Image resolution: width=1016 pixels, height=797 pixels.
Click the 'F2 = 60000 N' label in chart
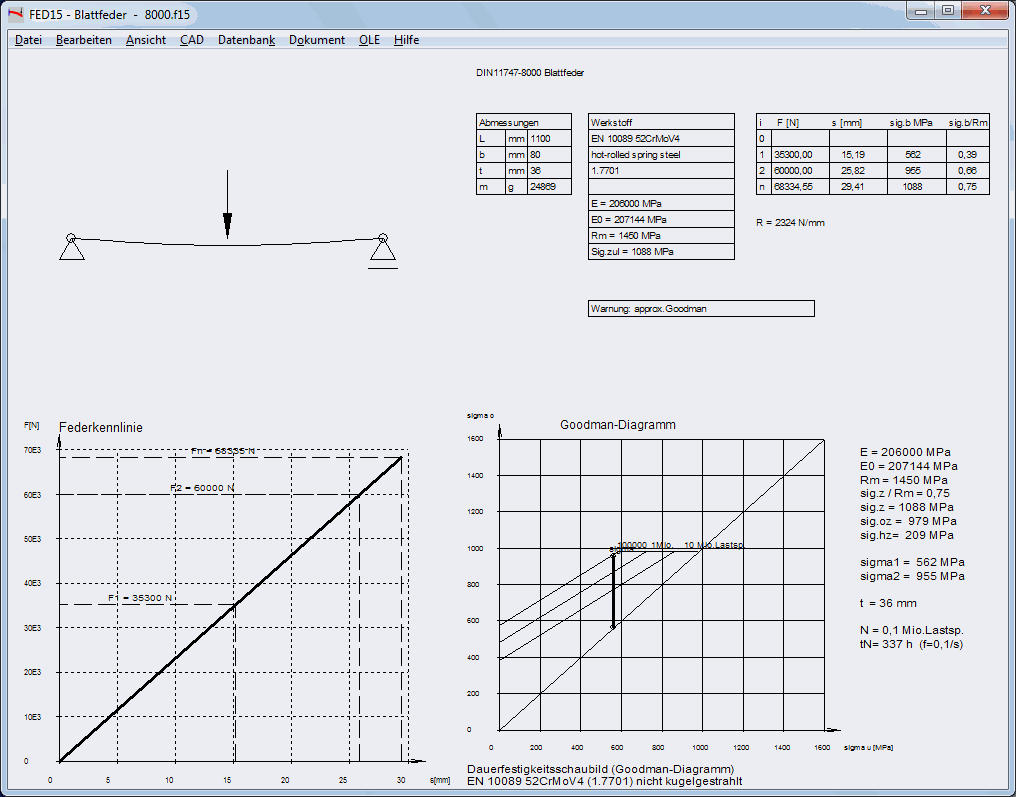coord(202,487)
